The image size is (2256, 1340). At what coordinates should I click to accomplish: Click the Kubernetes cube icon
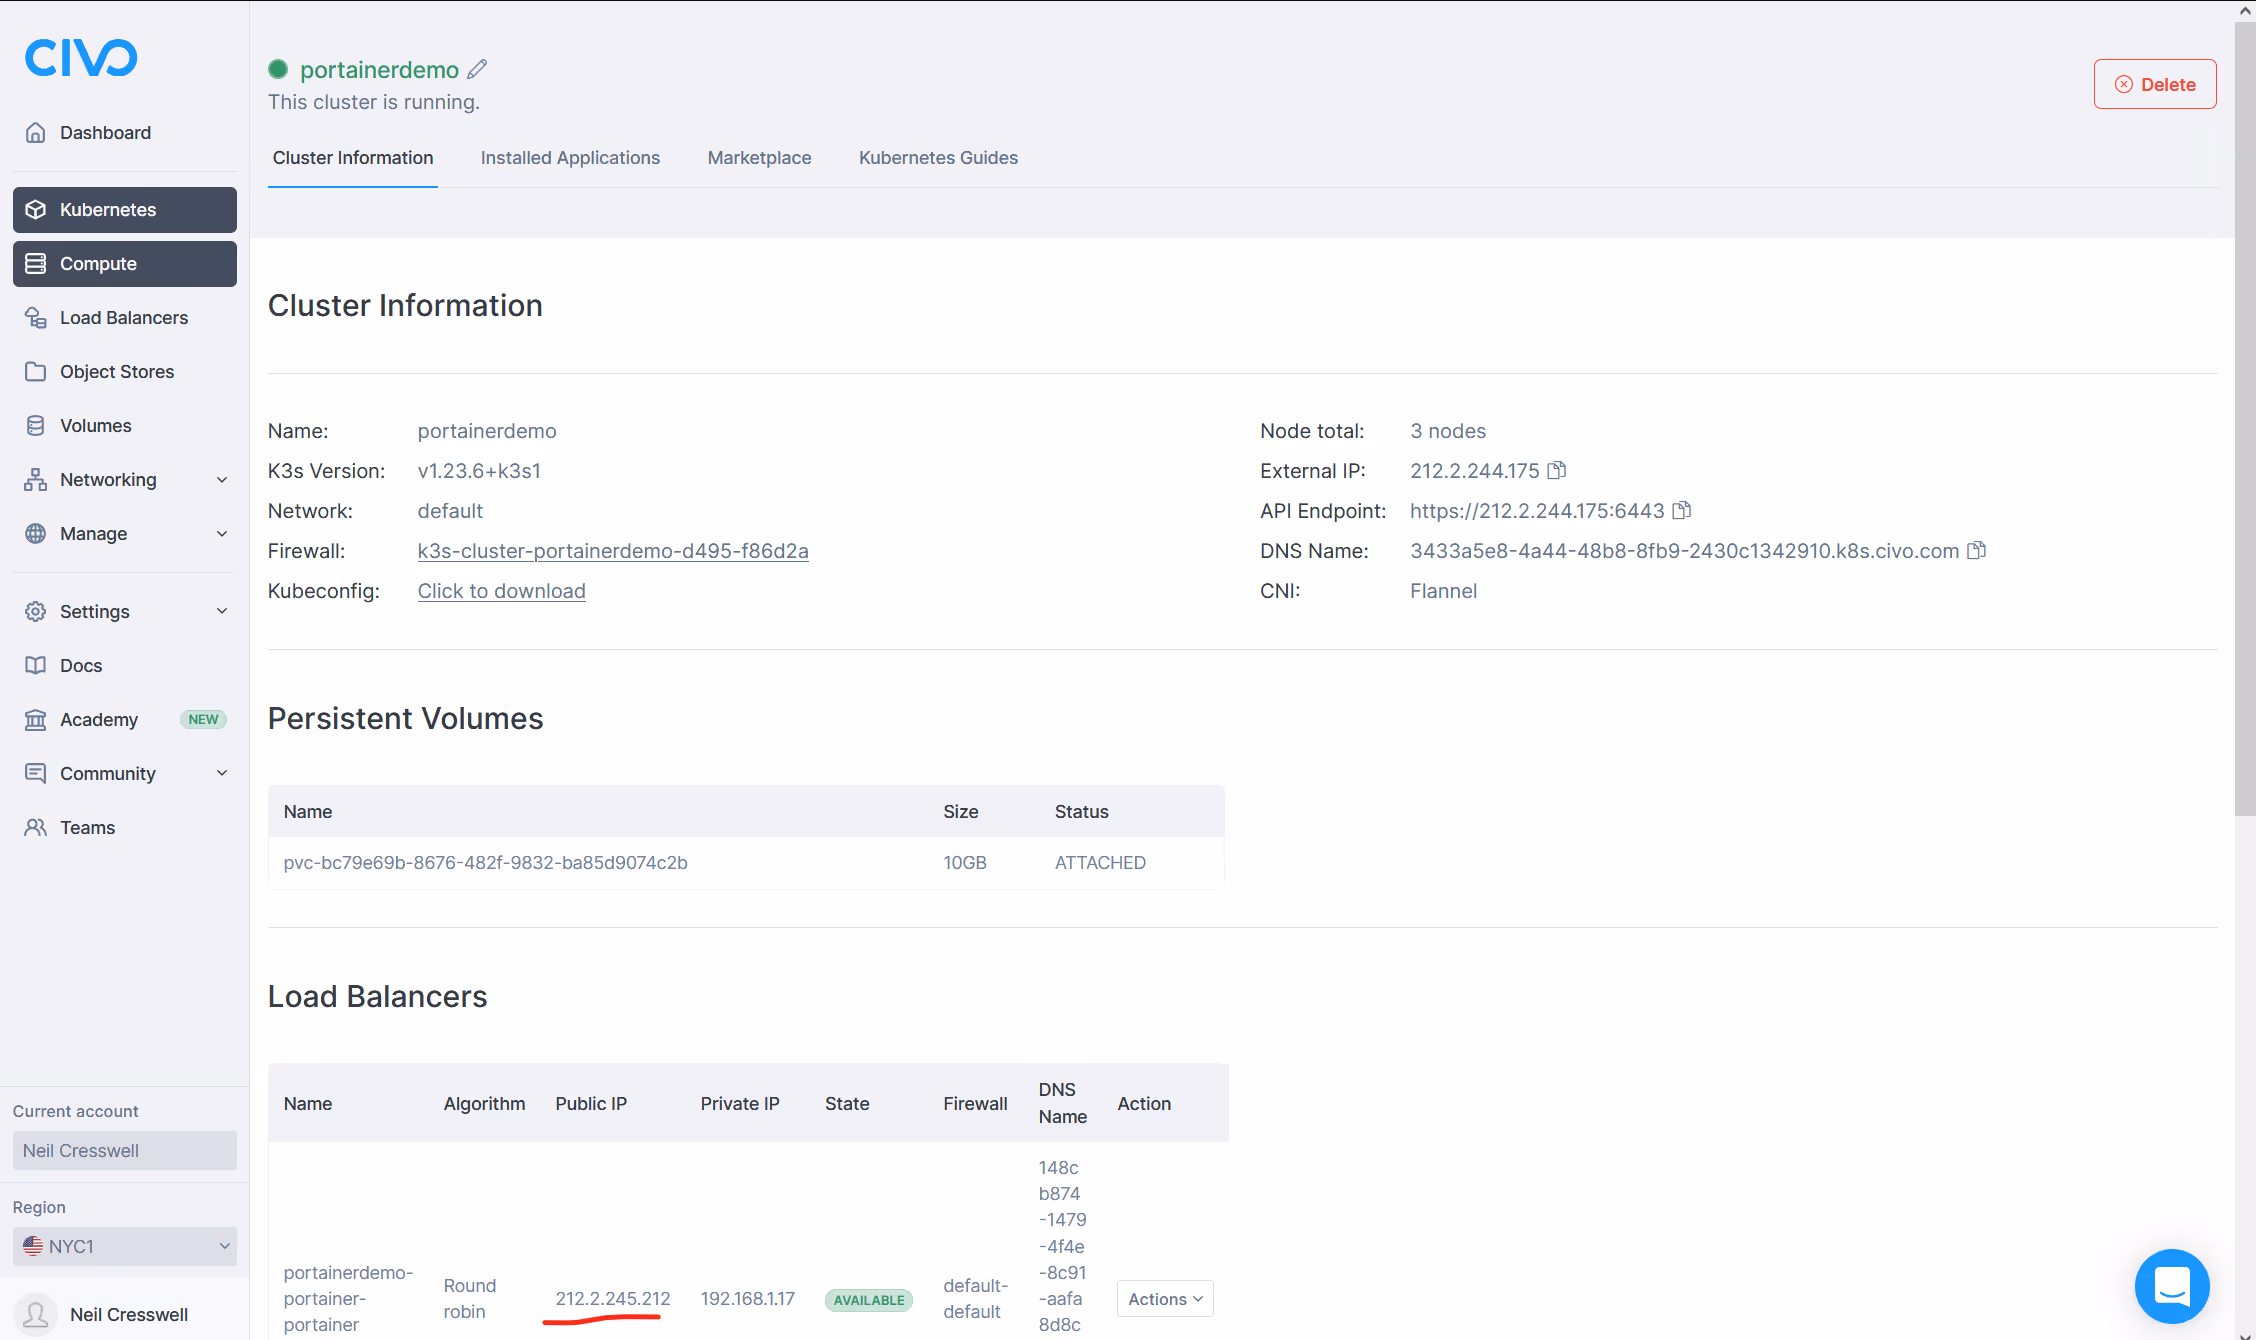[36, 209]
